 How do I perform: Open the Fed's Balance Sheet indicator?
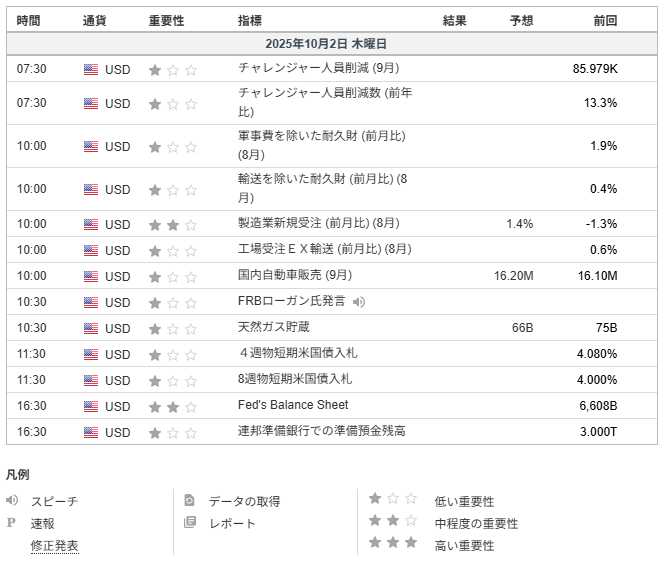click(x=293, y=405)
